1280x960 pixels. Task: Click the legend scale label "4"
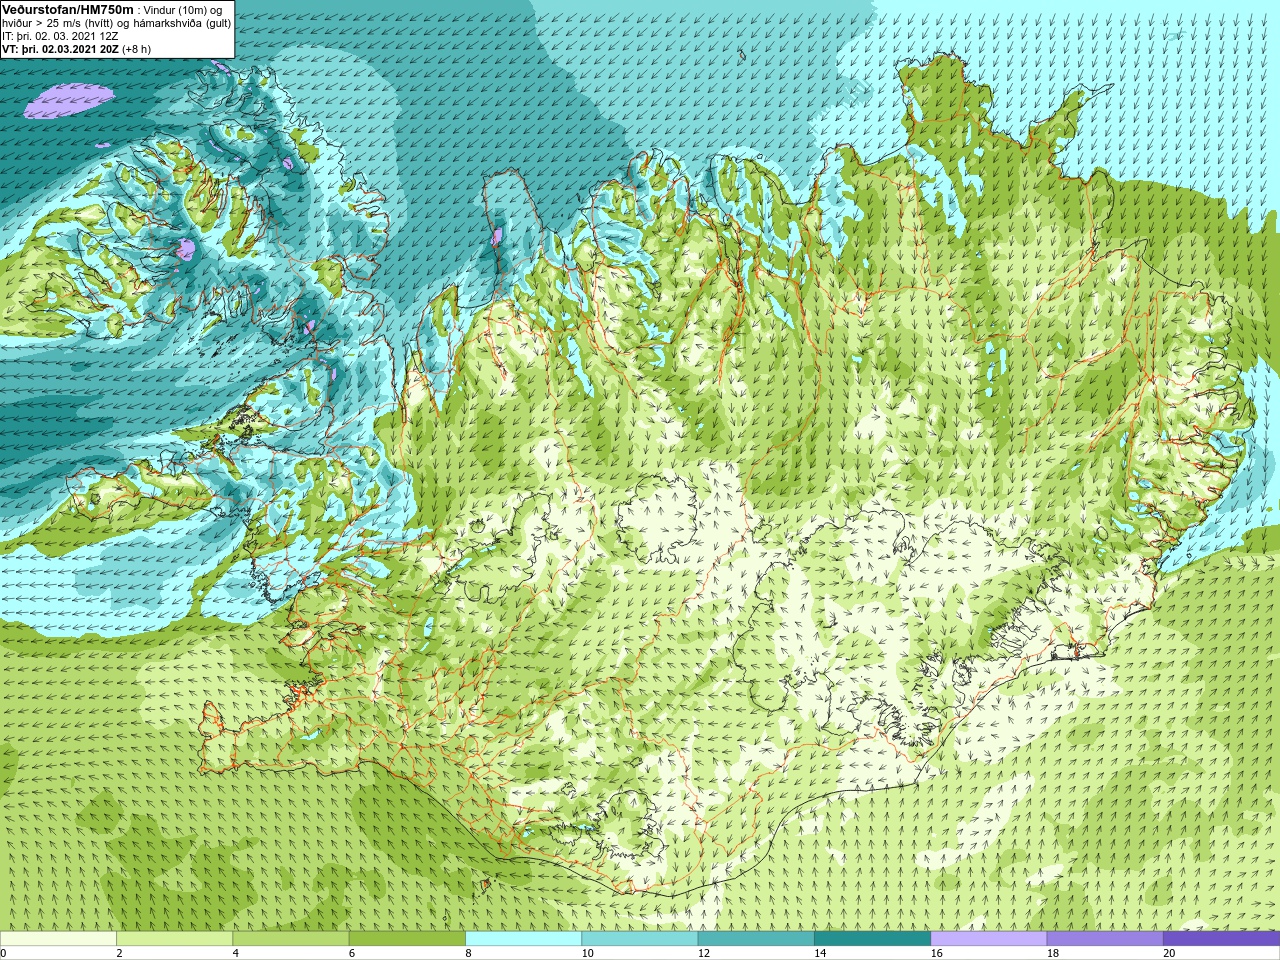tap(235, 953)
